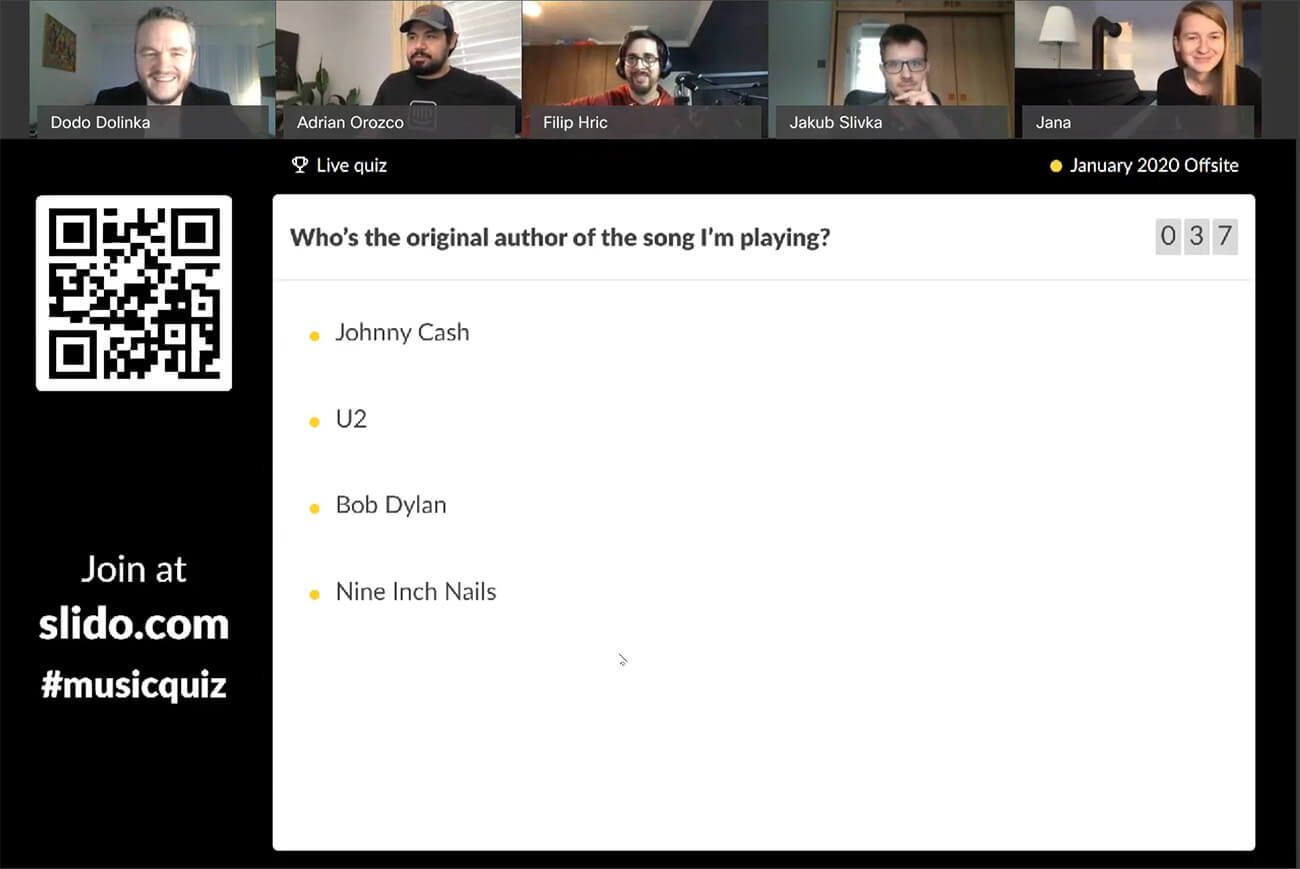The height and width of the screenshot is (869, 1300).
Task: Click the QR code image
Action: click(134, 293)
